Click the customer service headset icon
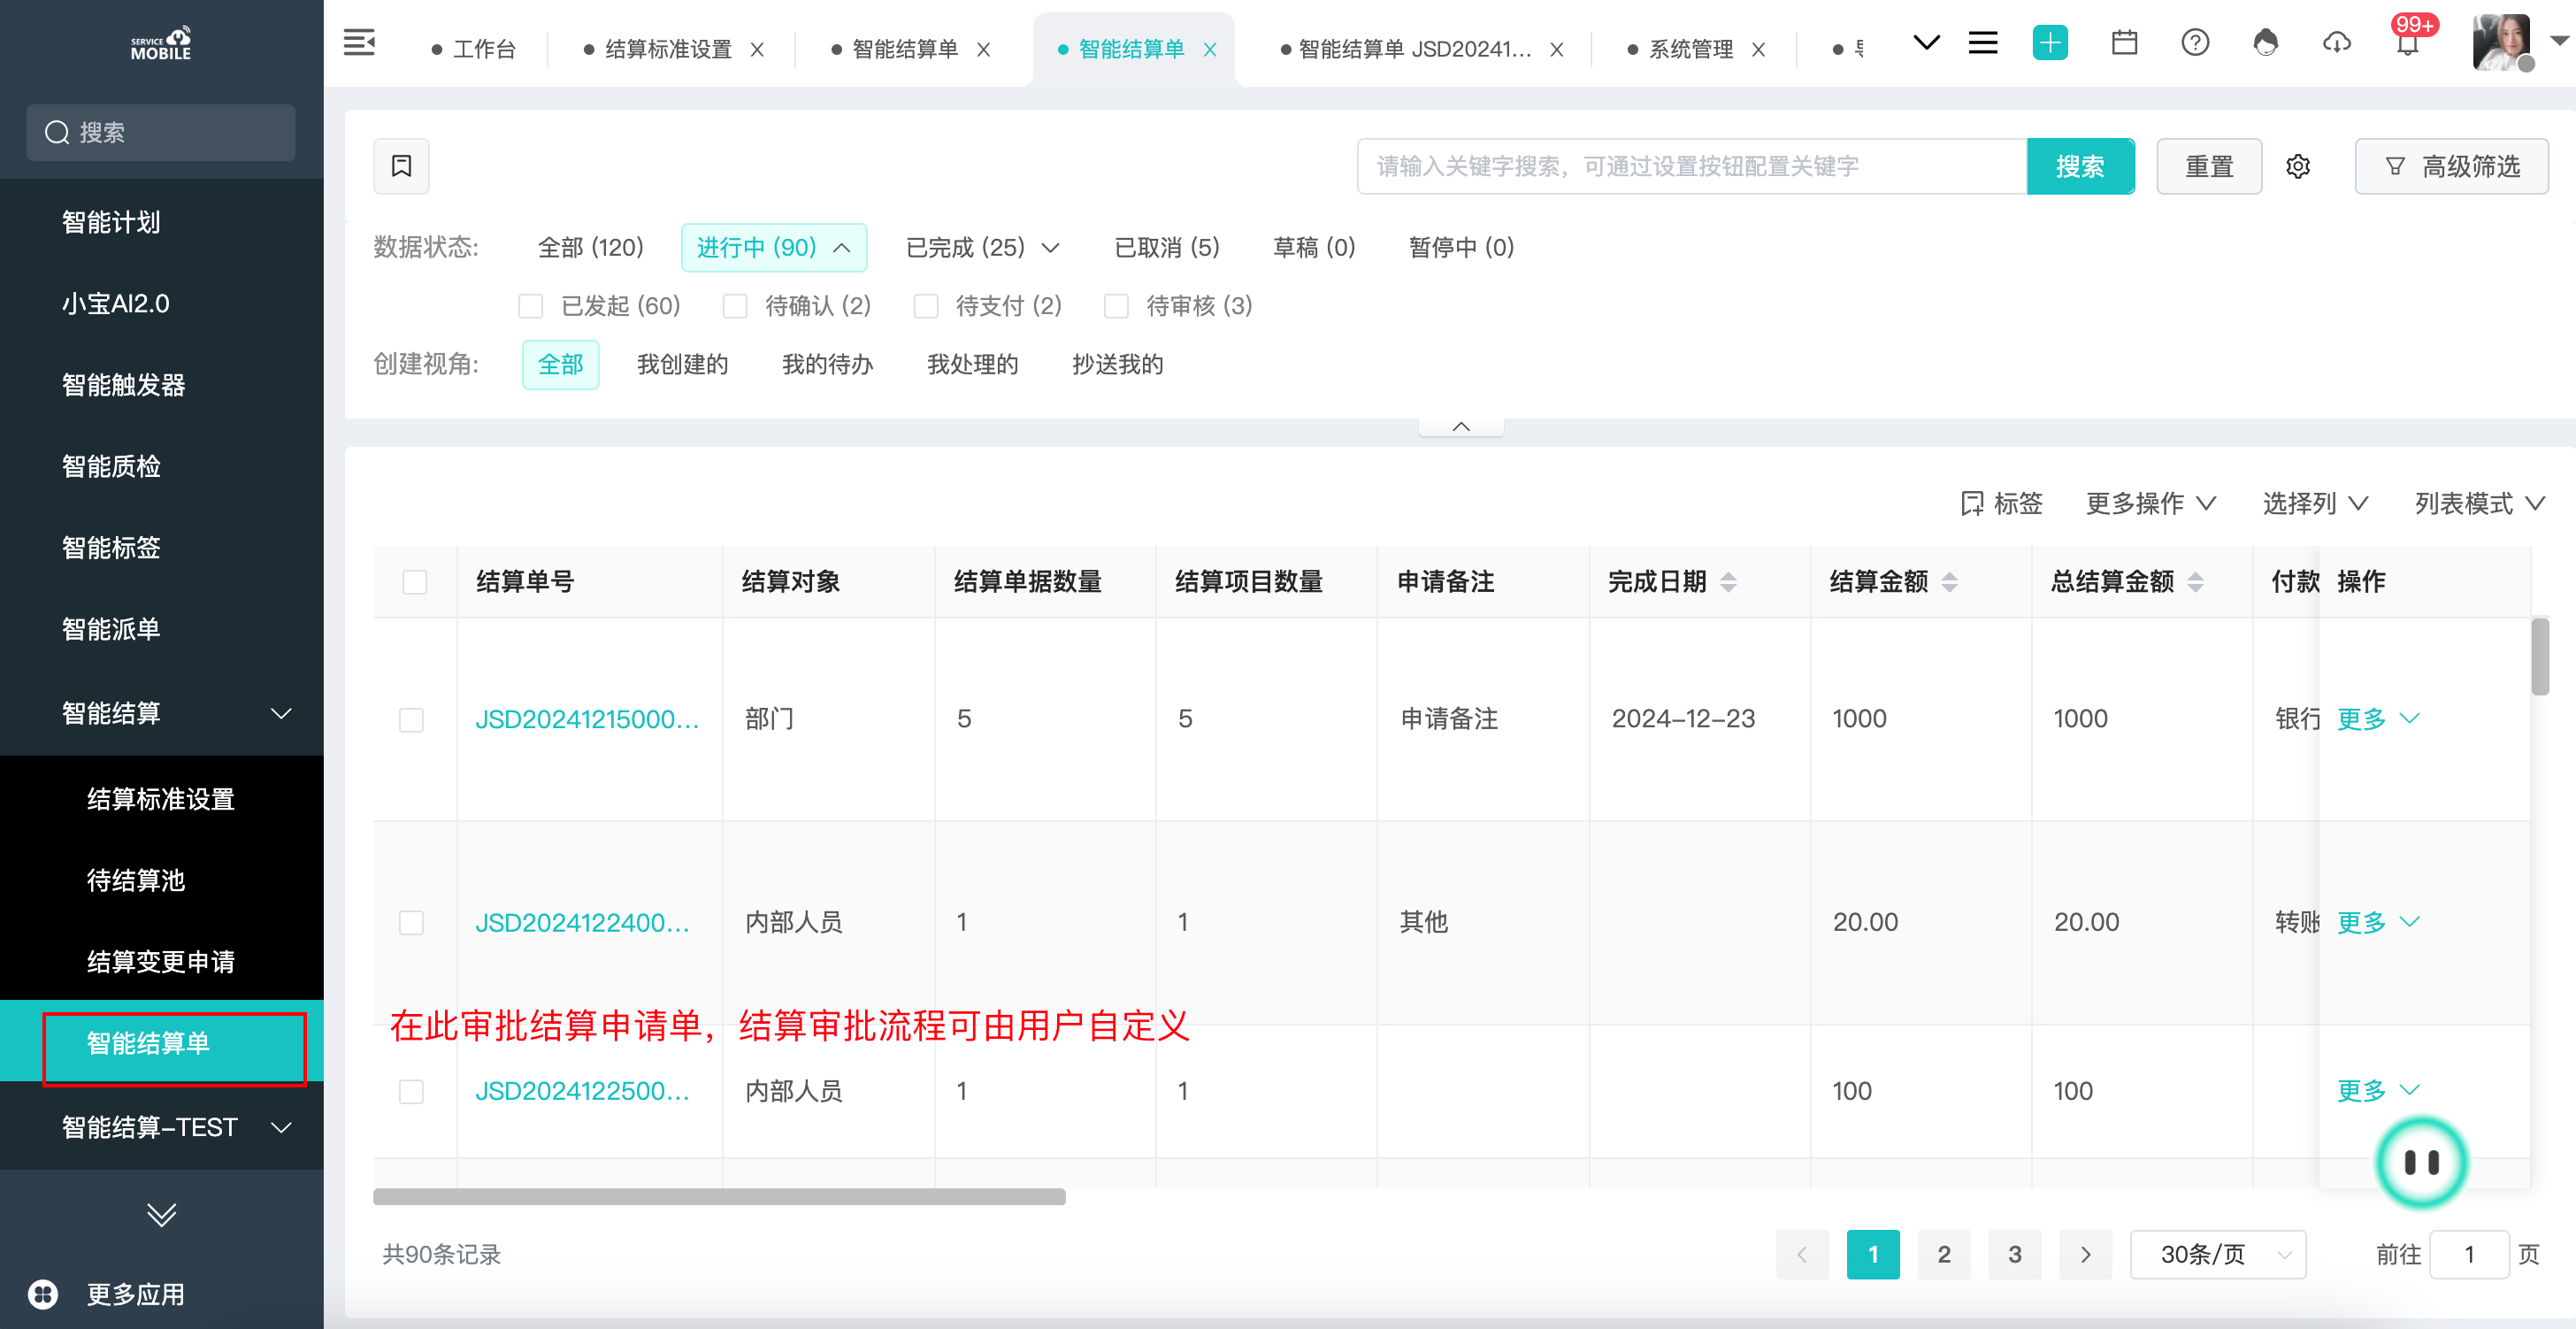This screenshot has height=1329, width=2576. [2266, 43]
